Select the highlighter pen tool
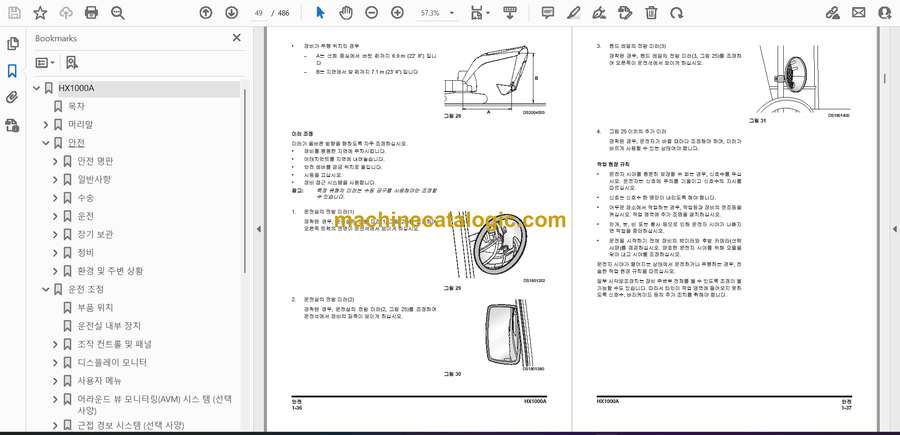 573,13
